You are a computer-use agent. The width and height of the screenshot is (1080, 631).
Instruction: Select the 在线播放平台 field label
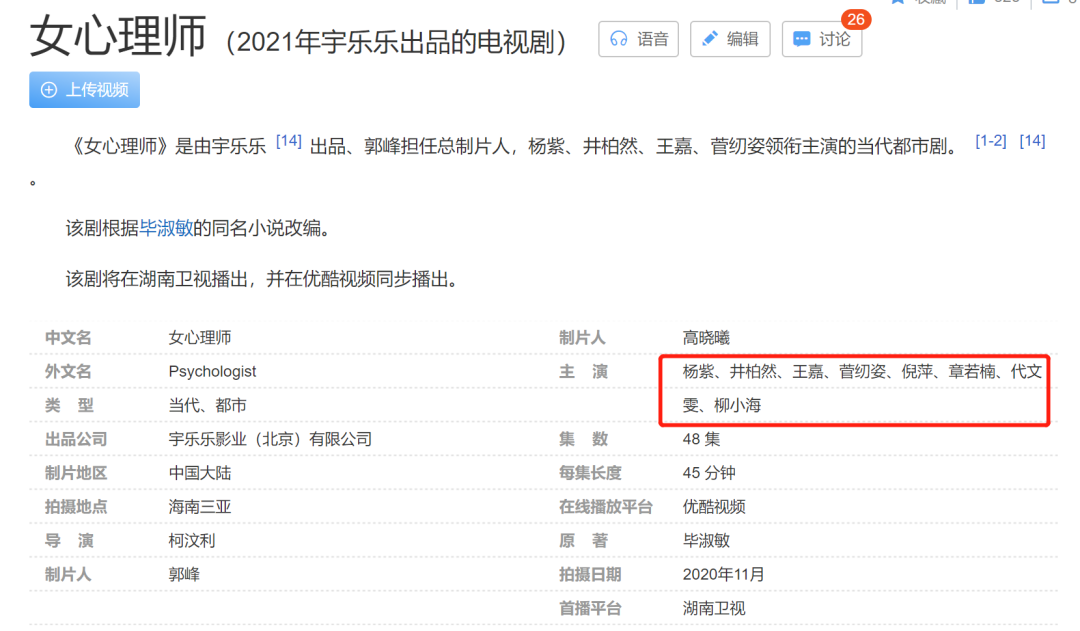coord(605,506)
